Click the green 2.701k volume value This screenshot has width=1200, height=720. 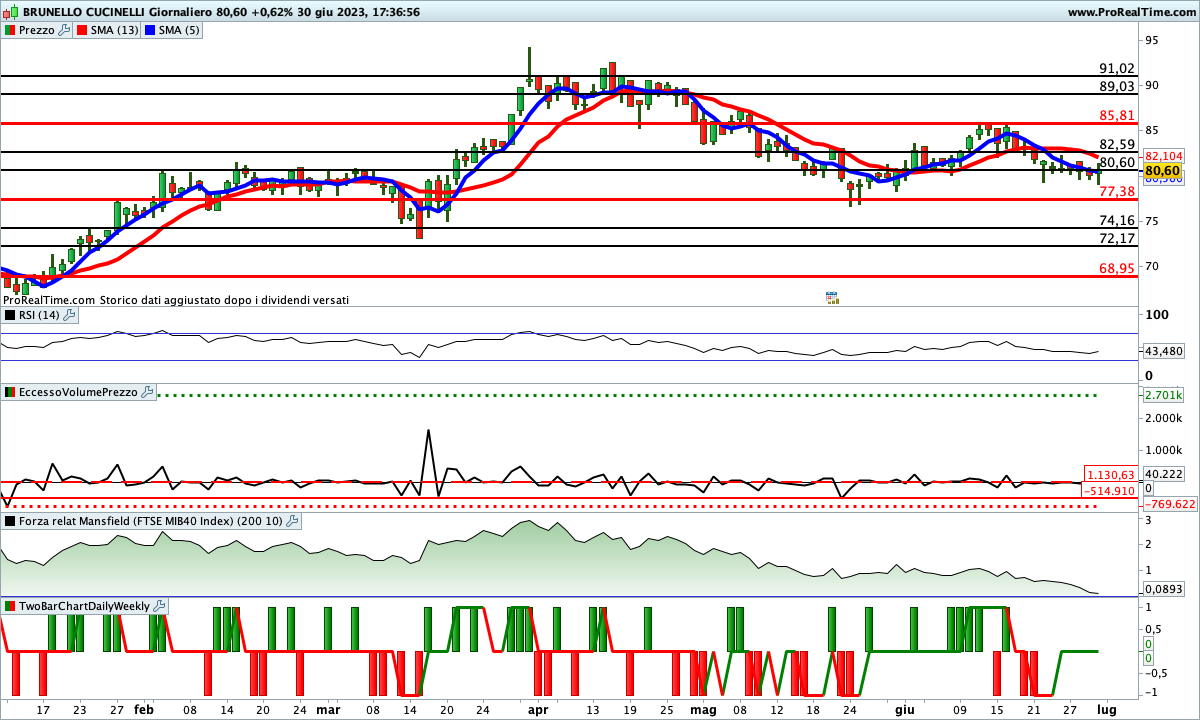coord(1164,394)
